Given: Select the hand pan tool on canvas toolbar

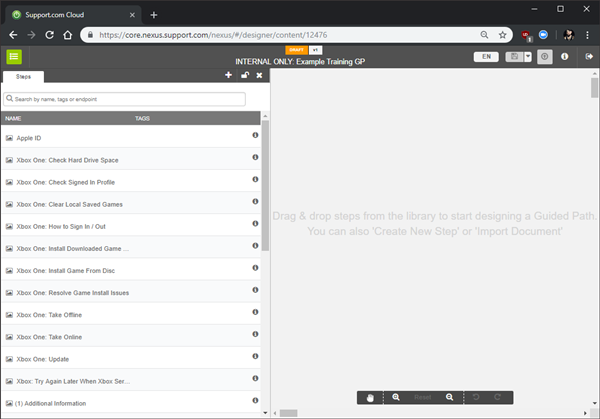Looking at the screenshot, I should click(x=370, y=398).
